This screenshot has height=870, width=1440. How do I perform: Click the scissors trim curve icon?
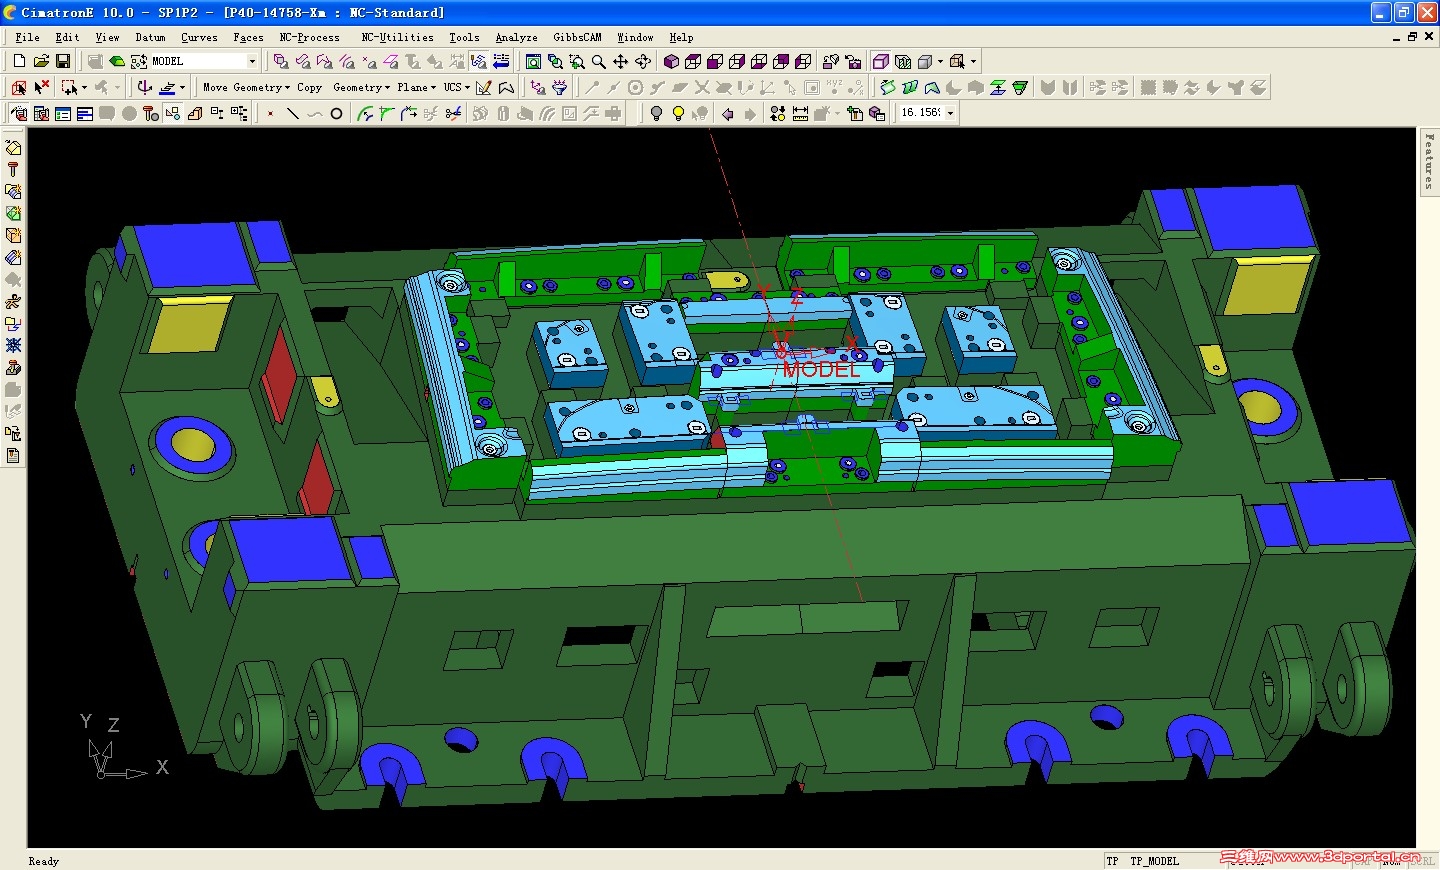453,114
